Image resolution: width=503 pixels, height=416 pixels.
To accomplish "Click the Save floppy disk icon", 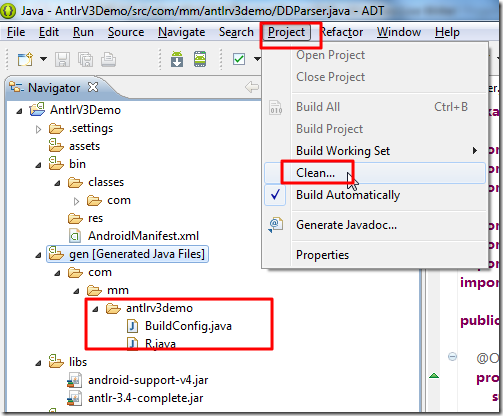I will [62, 60].
